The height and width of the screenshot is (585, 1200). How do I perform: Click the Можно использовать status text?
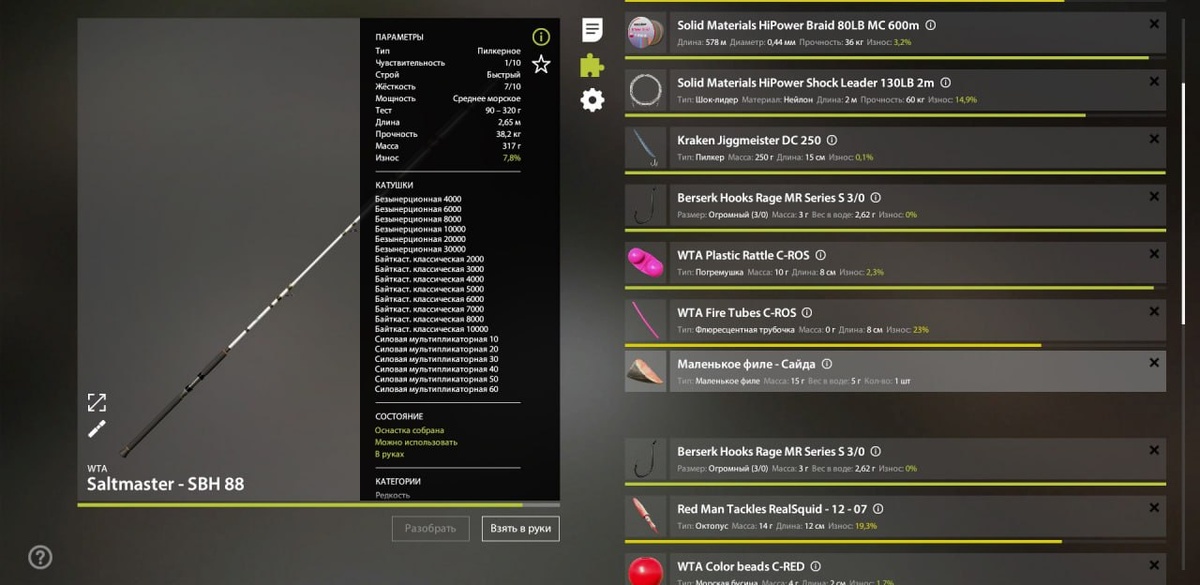tap(416, 442)
